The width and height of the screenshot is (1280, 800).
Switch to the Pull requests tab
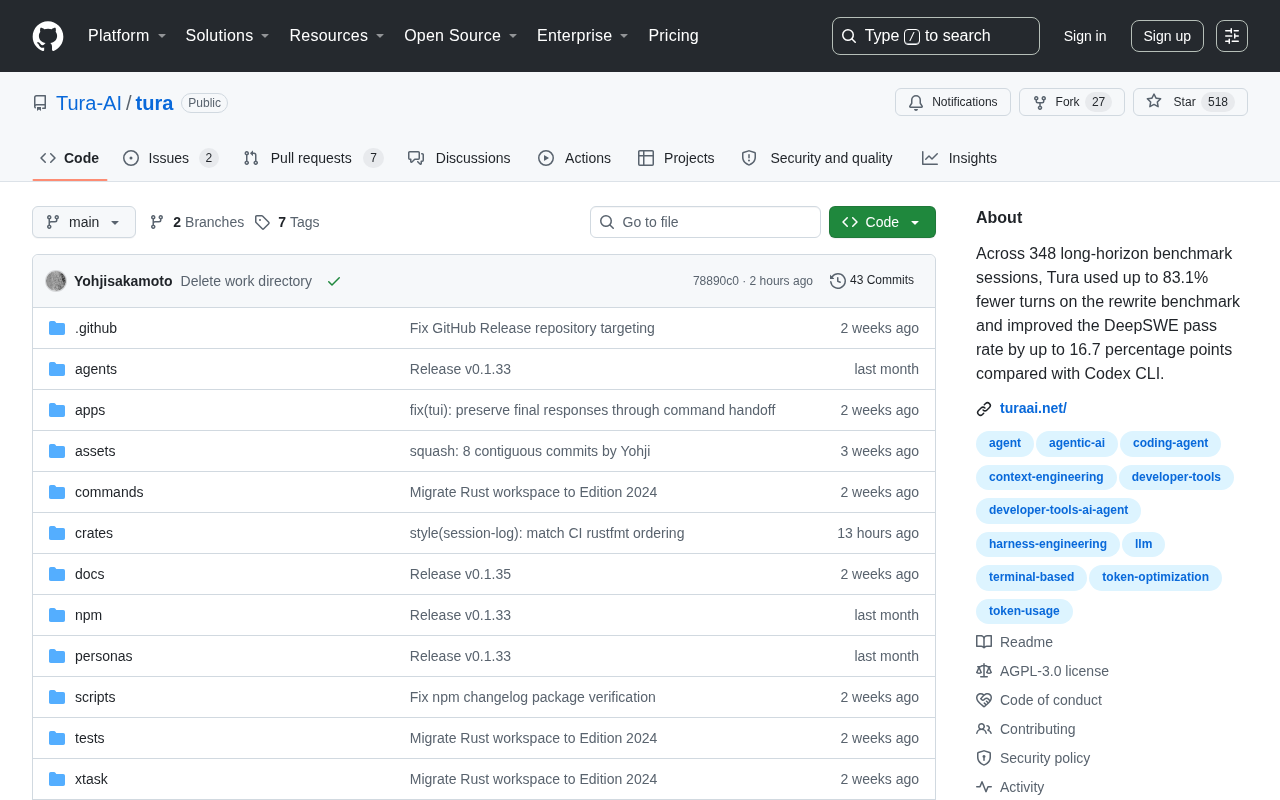tap(313, 158)
